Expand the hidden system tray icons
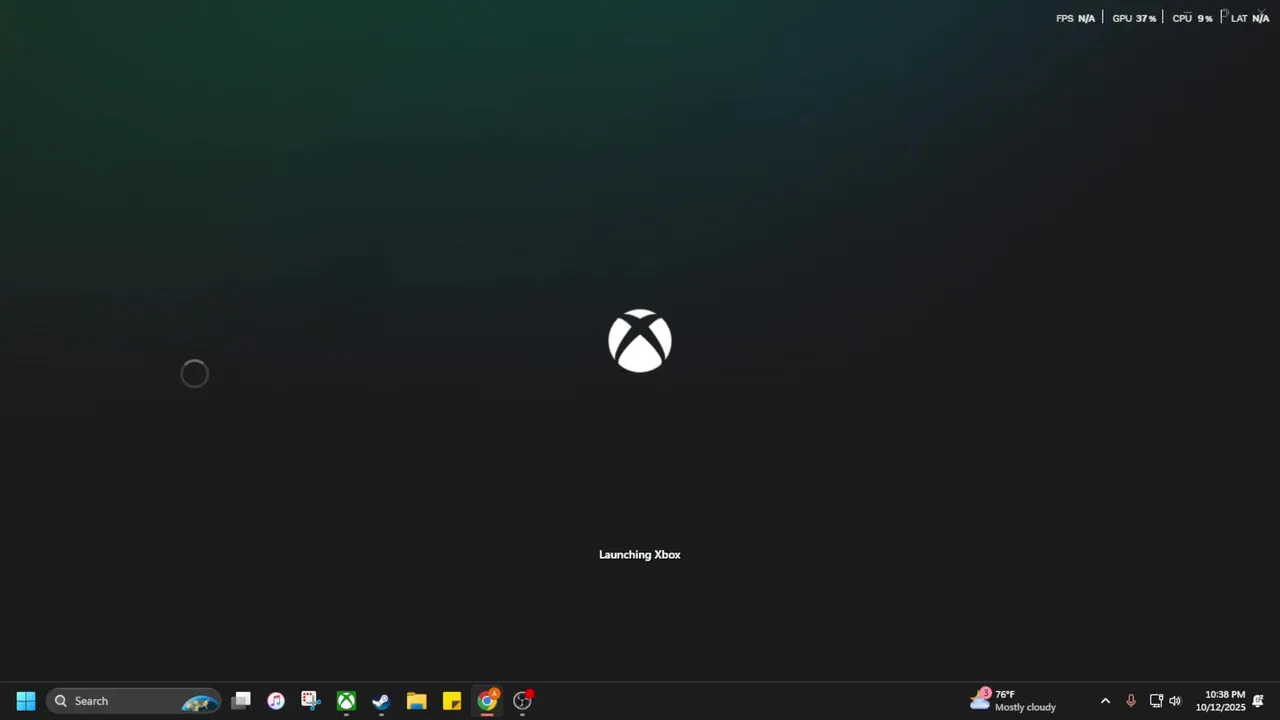 1105,701
